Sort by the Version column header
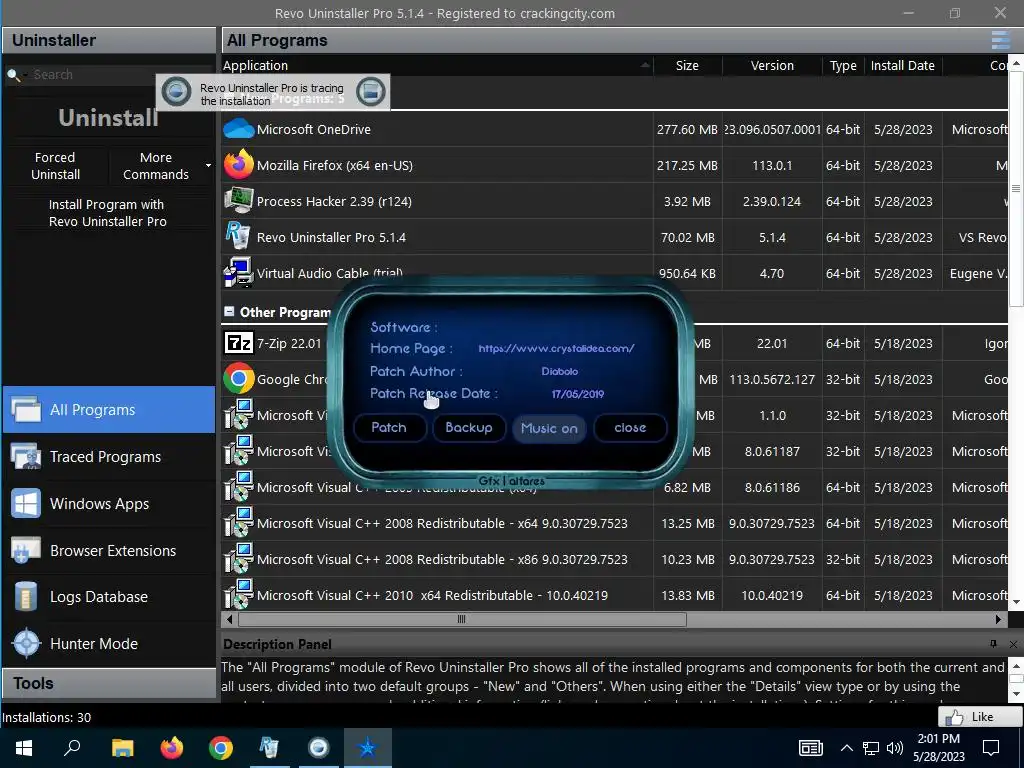 pos(772,65)
